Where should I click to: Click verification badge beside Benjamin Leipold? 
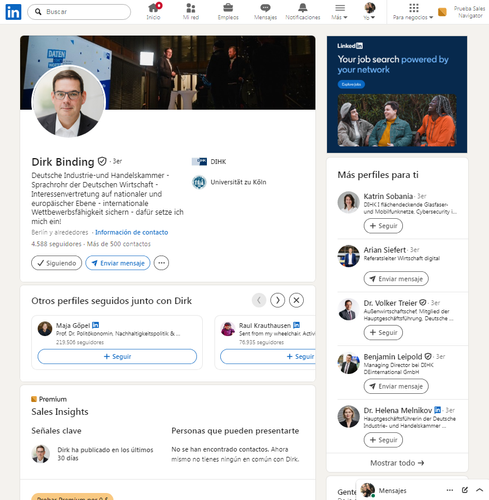428,356
